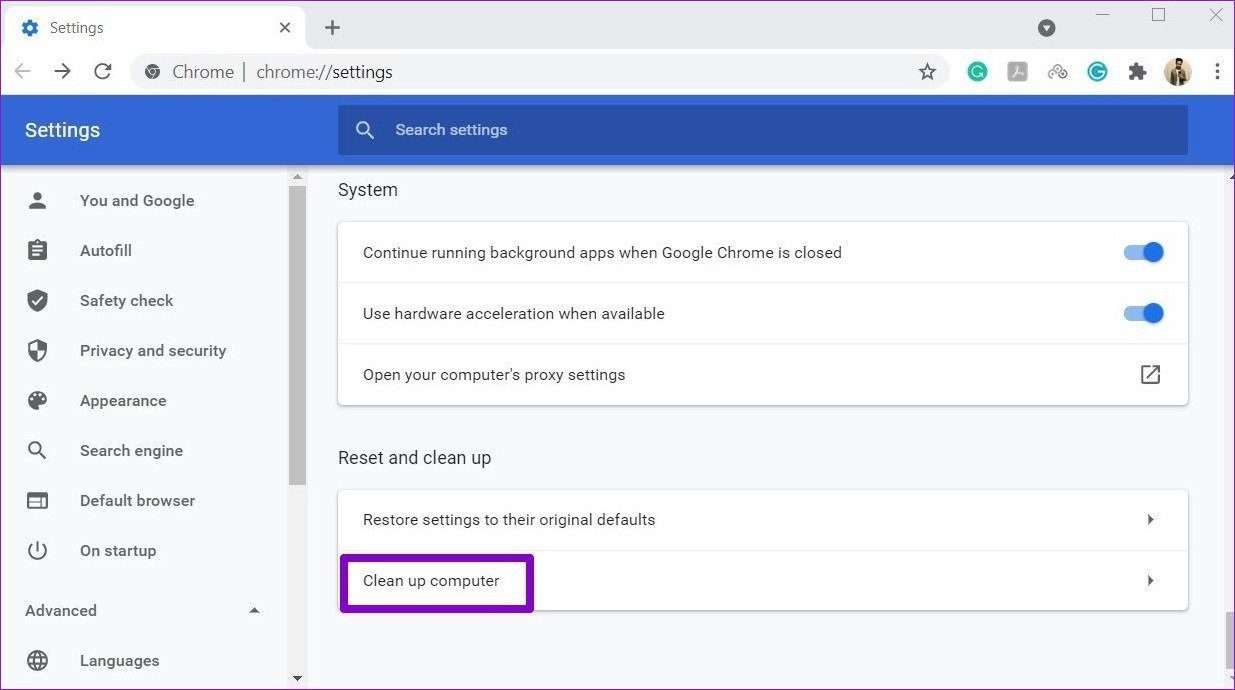Open the blue G extension icon

(1097, 71)
